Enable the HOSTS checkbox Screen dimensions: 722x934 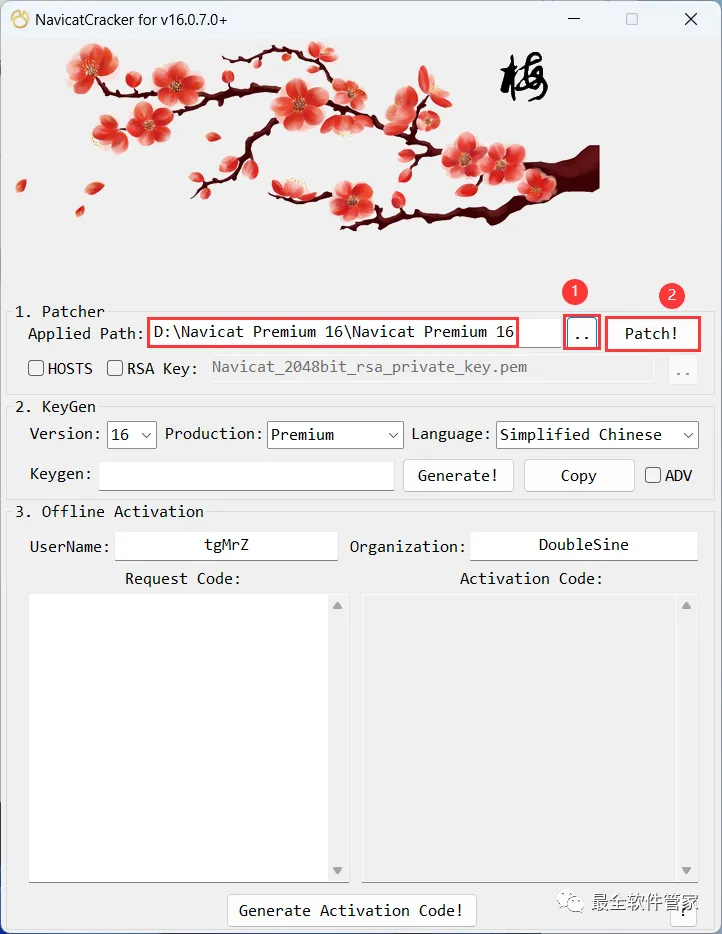coord(36,368)
